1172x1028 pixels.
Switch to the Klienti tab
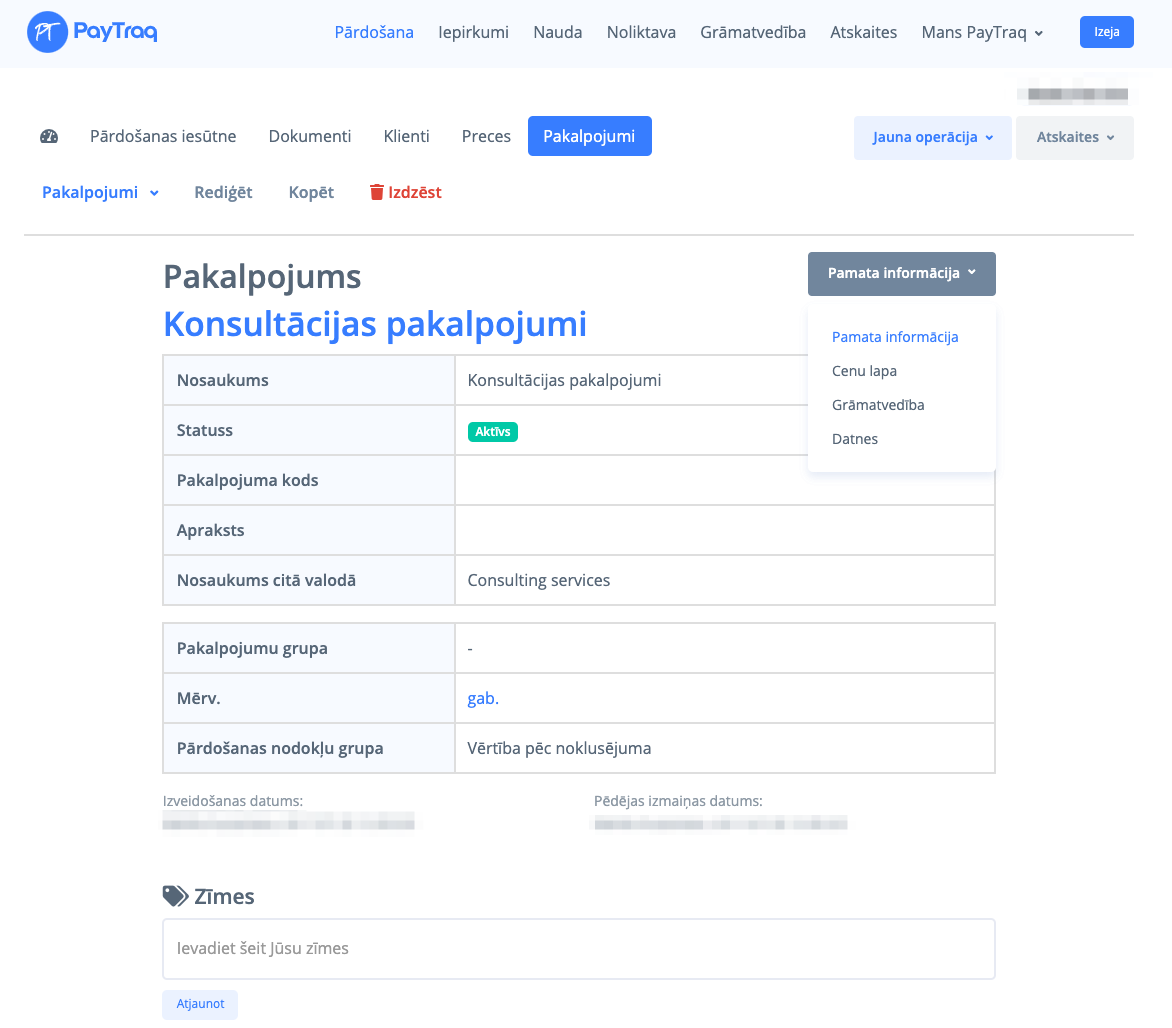(x=407, y=136)
